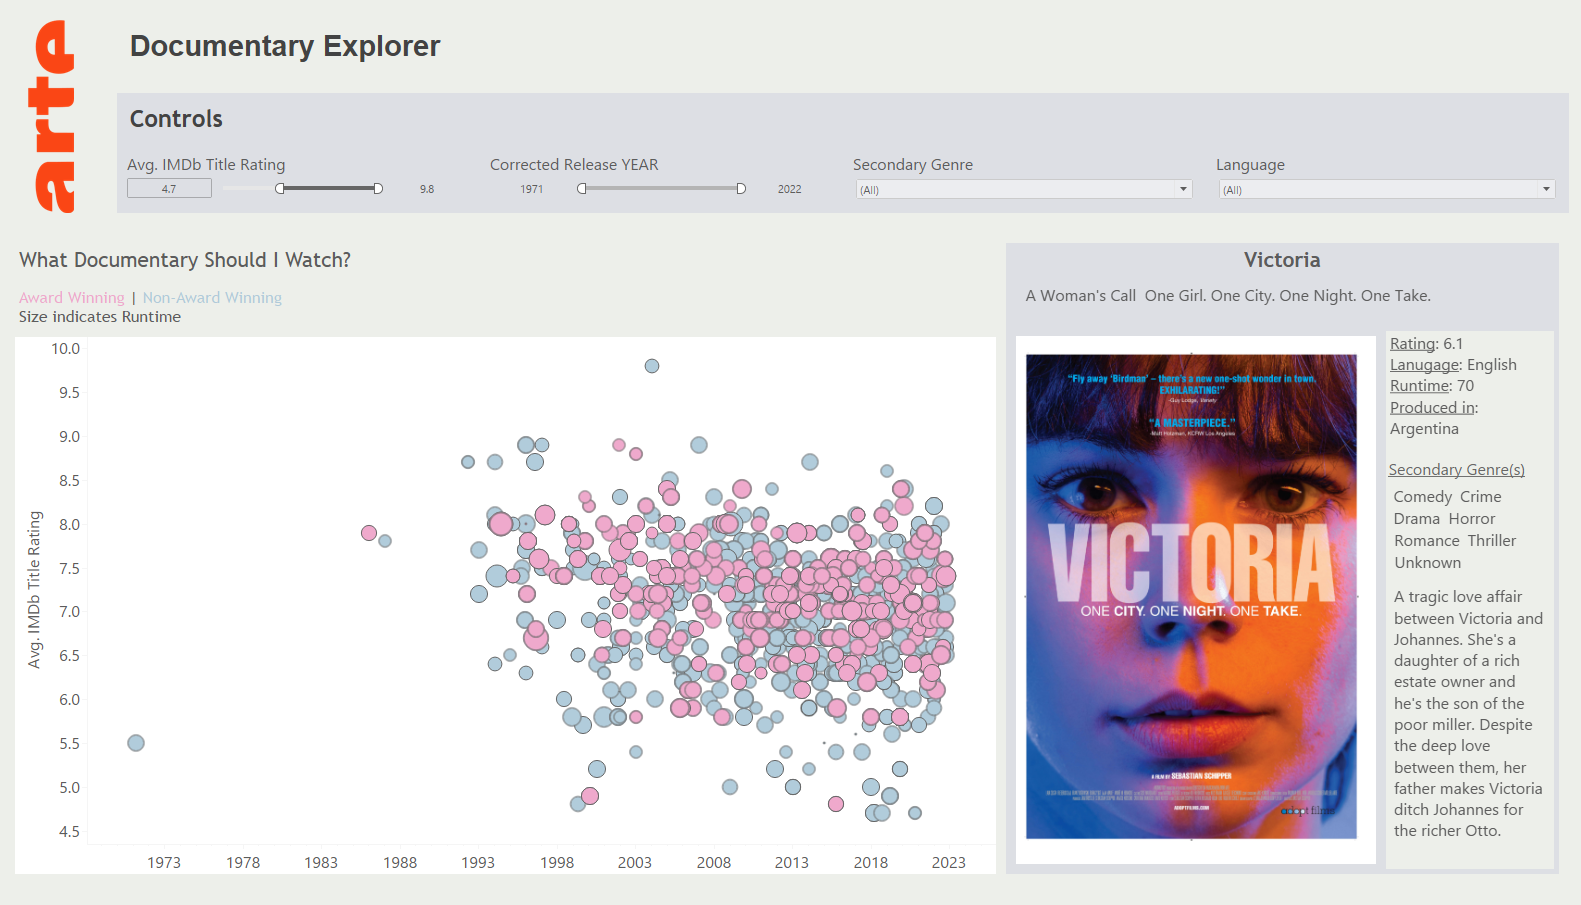Click the 2022 maximum year value

tap(790, 189)
